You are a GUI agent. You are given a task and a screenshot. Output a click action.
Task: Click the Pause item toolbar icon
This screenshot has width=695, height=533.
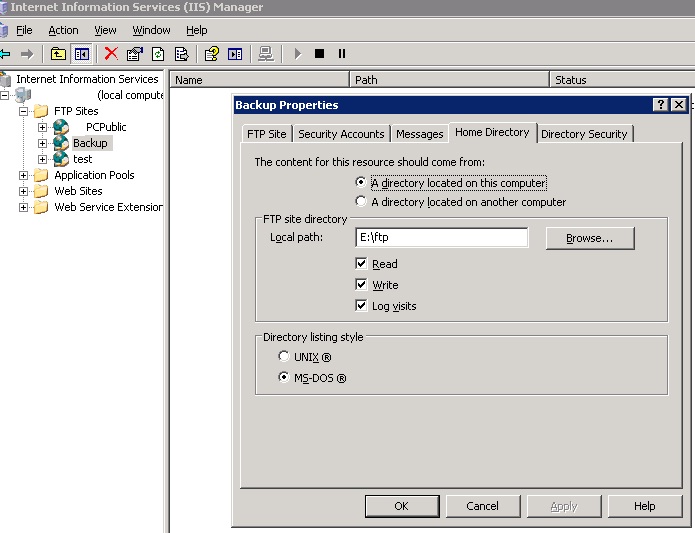[x=342, y=54]
